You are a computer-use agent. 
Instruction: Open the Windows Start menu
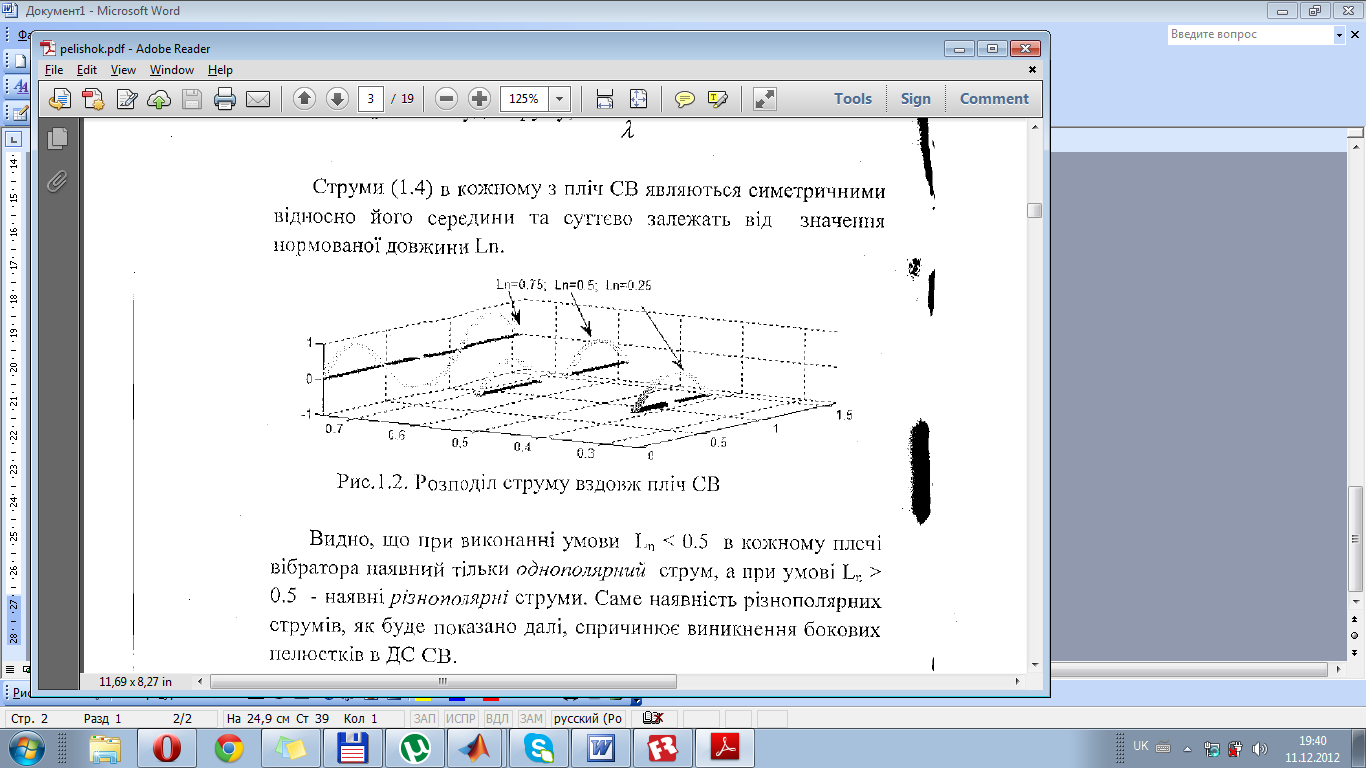pyautogui.click(x=27, y=747)
